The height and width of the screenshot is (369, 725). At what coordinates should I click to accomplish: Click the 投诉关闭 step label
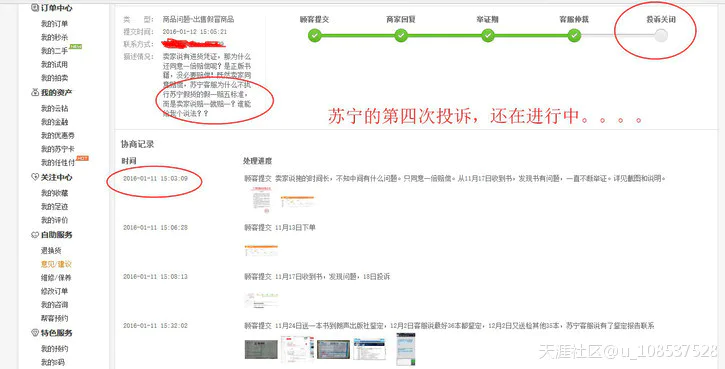point(661,19)
